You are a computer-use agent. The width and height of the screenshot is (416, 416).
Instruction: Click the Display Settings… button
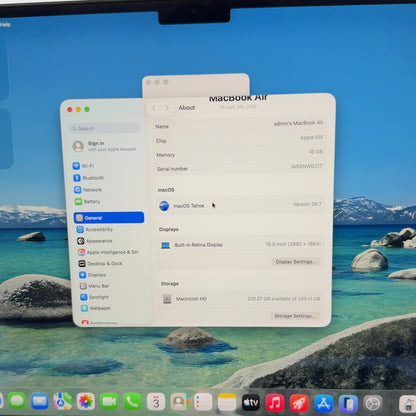295,262
